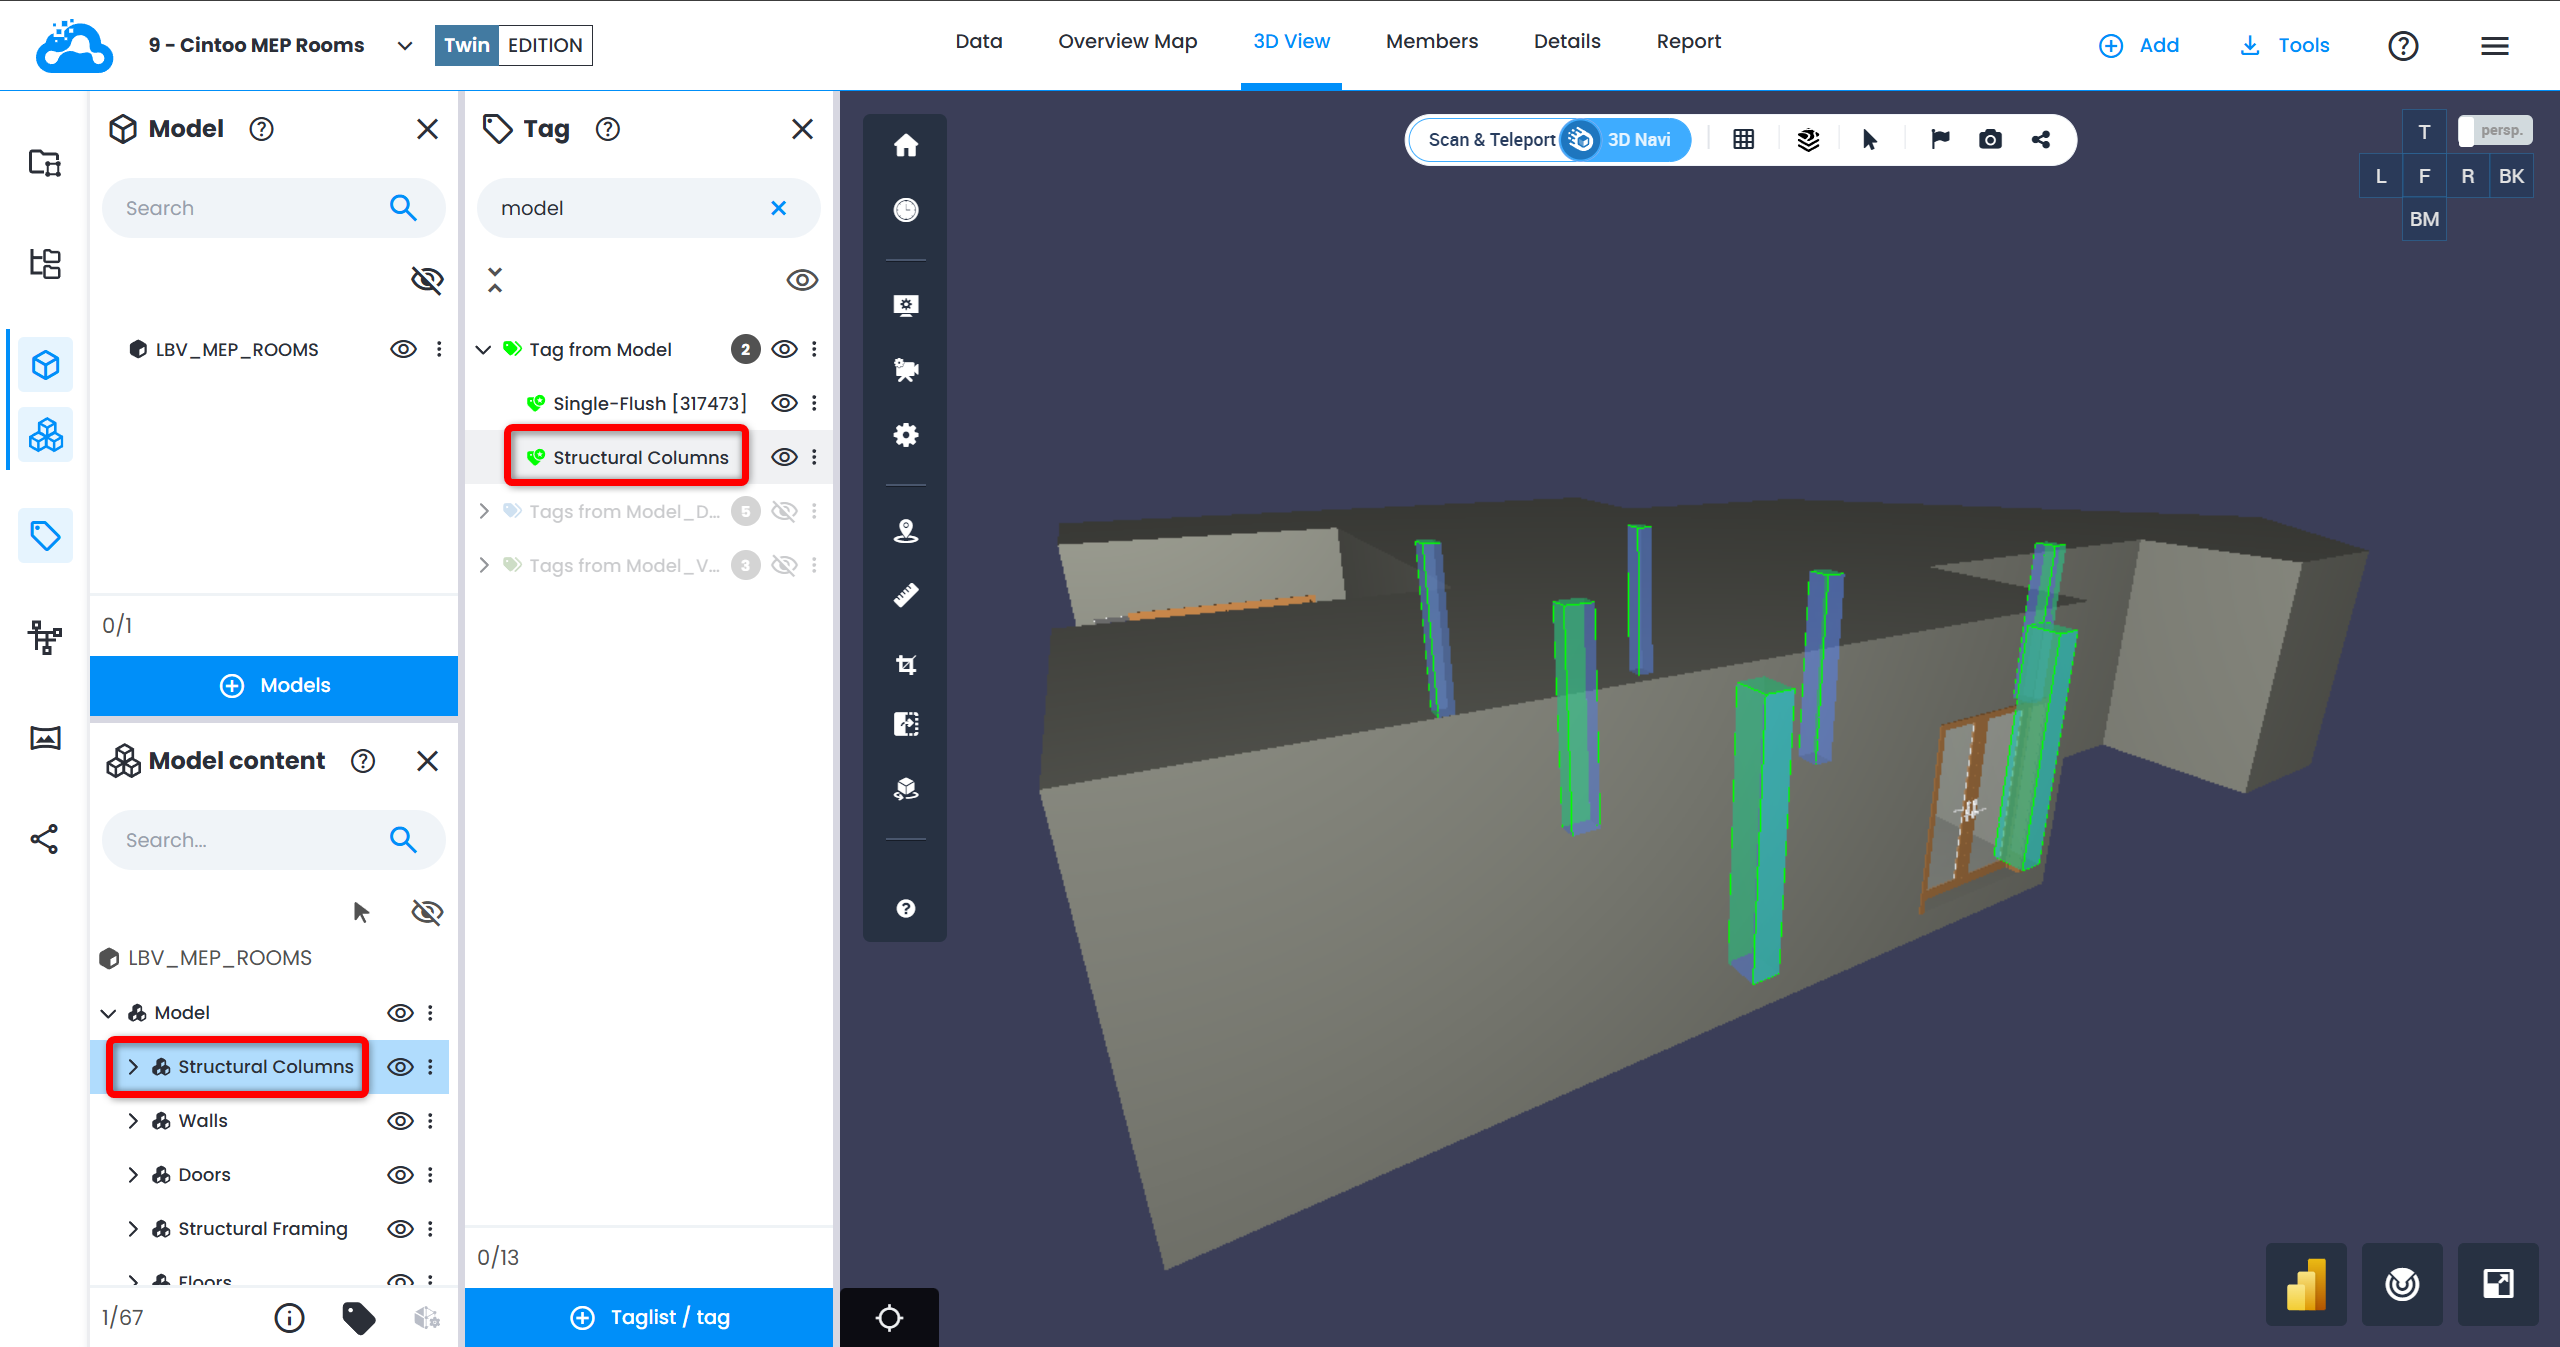The height and width of the screenshot is (1347, 2560).
Task: Click the Models add button
Action: pyautogui.click(x=274, y=685)
